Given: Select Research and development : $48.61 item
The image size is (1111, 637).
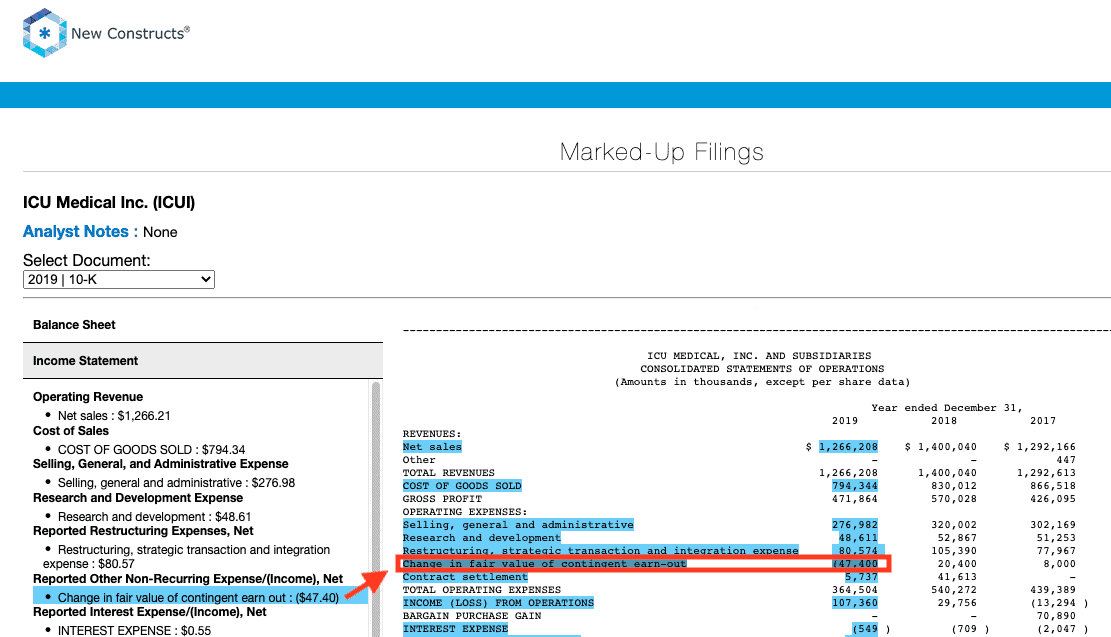Looking at the screenshot, I should click(x=154, y=517).
